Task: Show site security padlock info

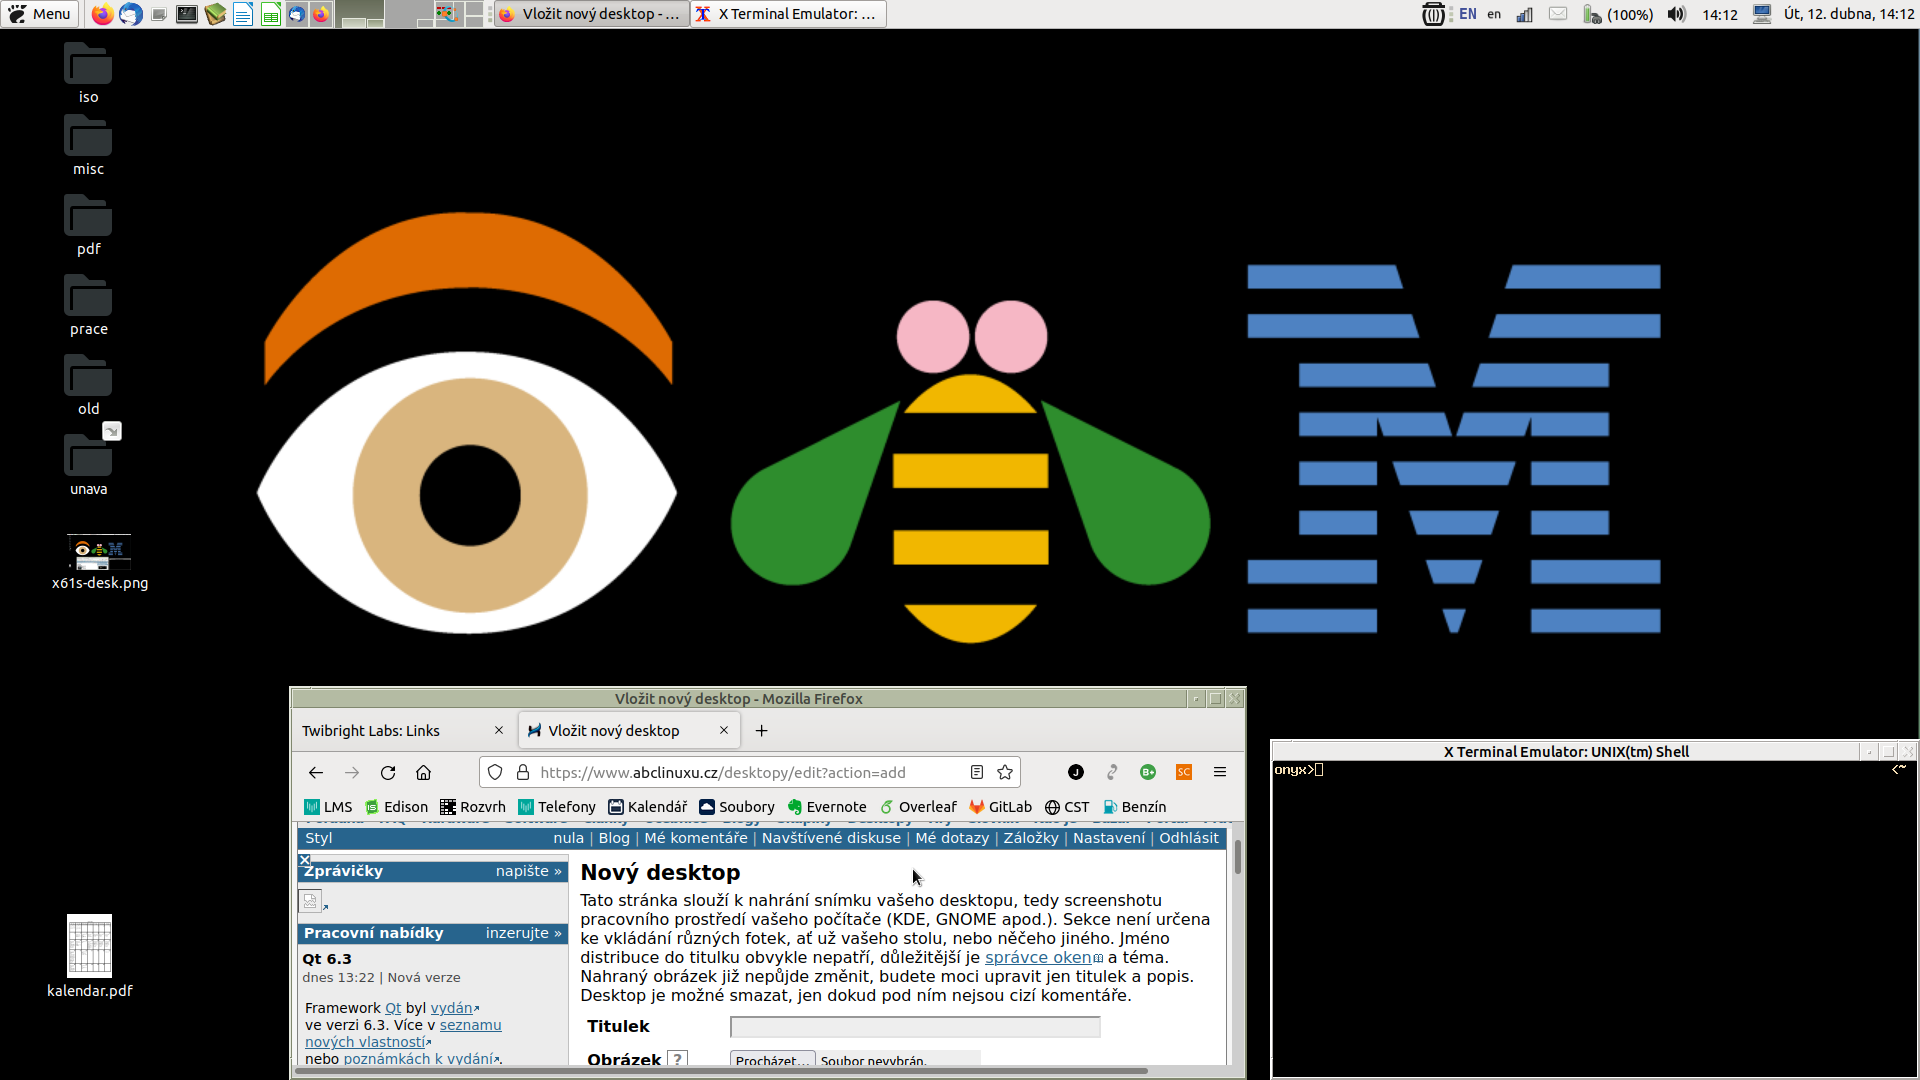Action: pyautogui.click(x=522, y=772)
